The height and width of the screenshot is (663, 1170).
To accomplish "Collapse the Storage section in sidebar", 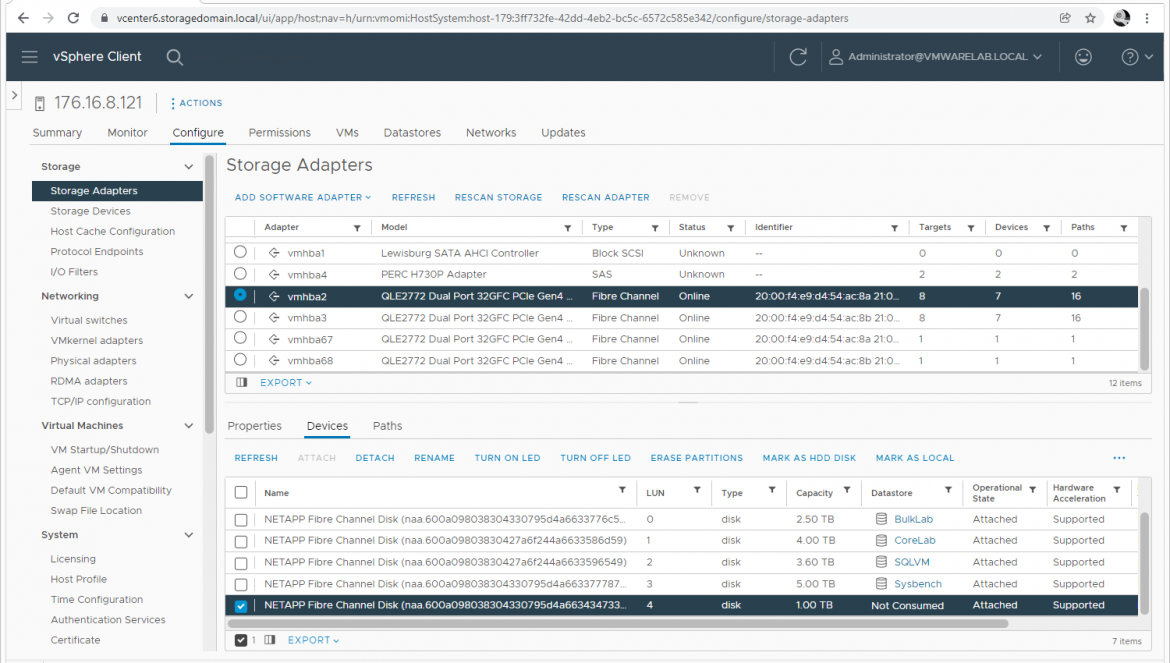I will click(188, 167).
